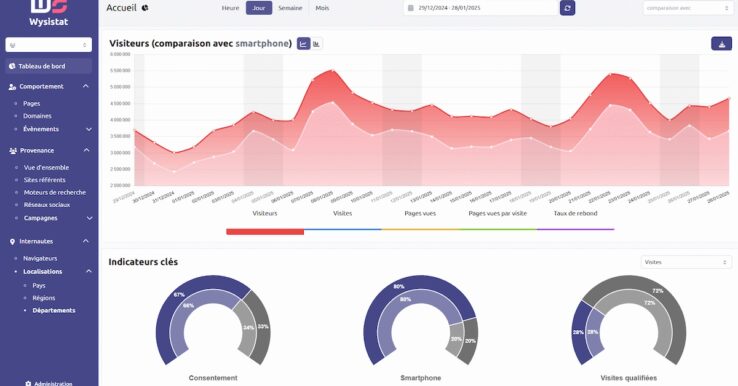Image resolution: width=738 pixels, height=386 pixels.
Task: Select the Mois time granularity
Action: pos(322,8)
